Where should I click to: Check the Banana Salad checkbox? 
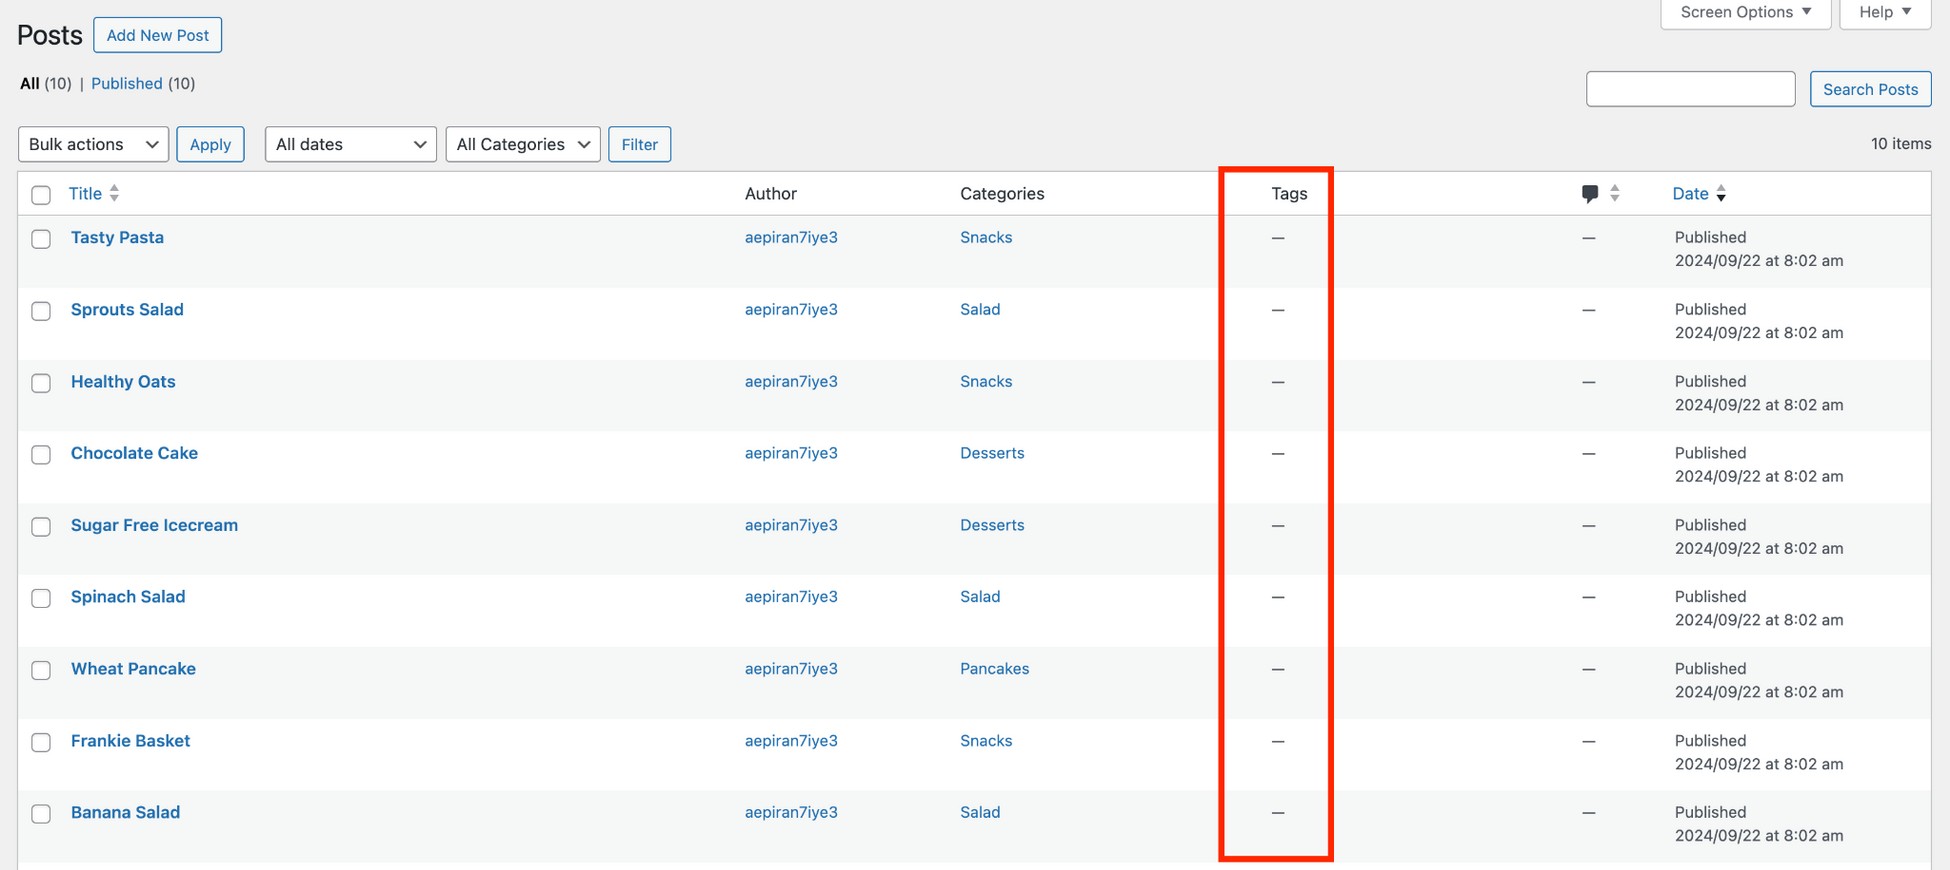(x=41, y=814)
